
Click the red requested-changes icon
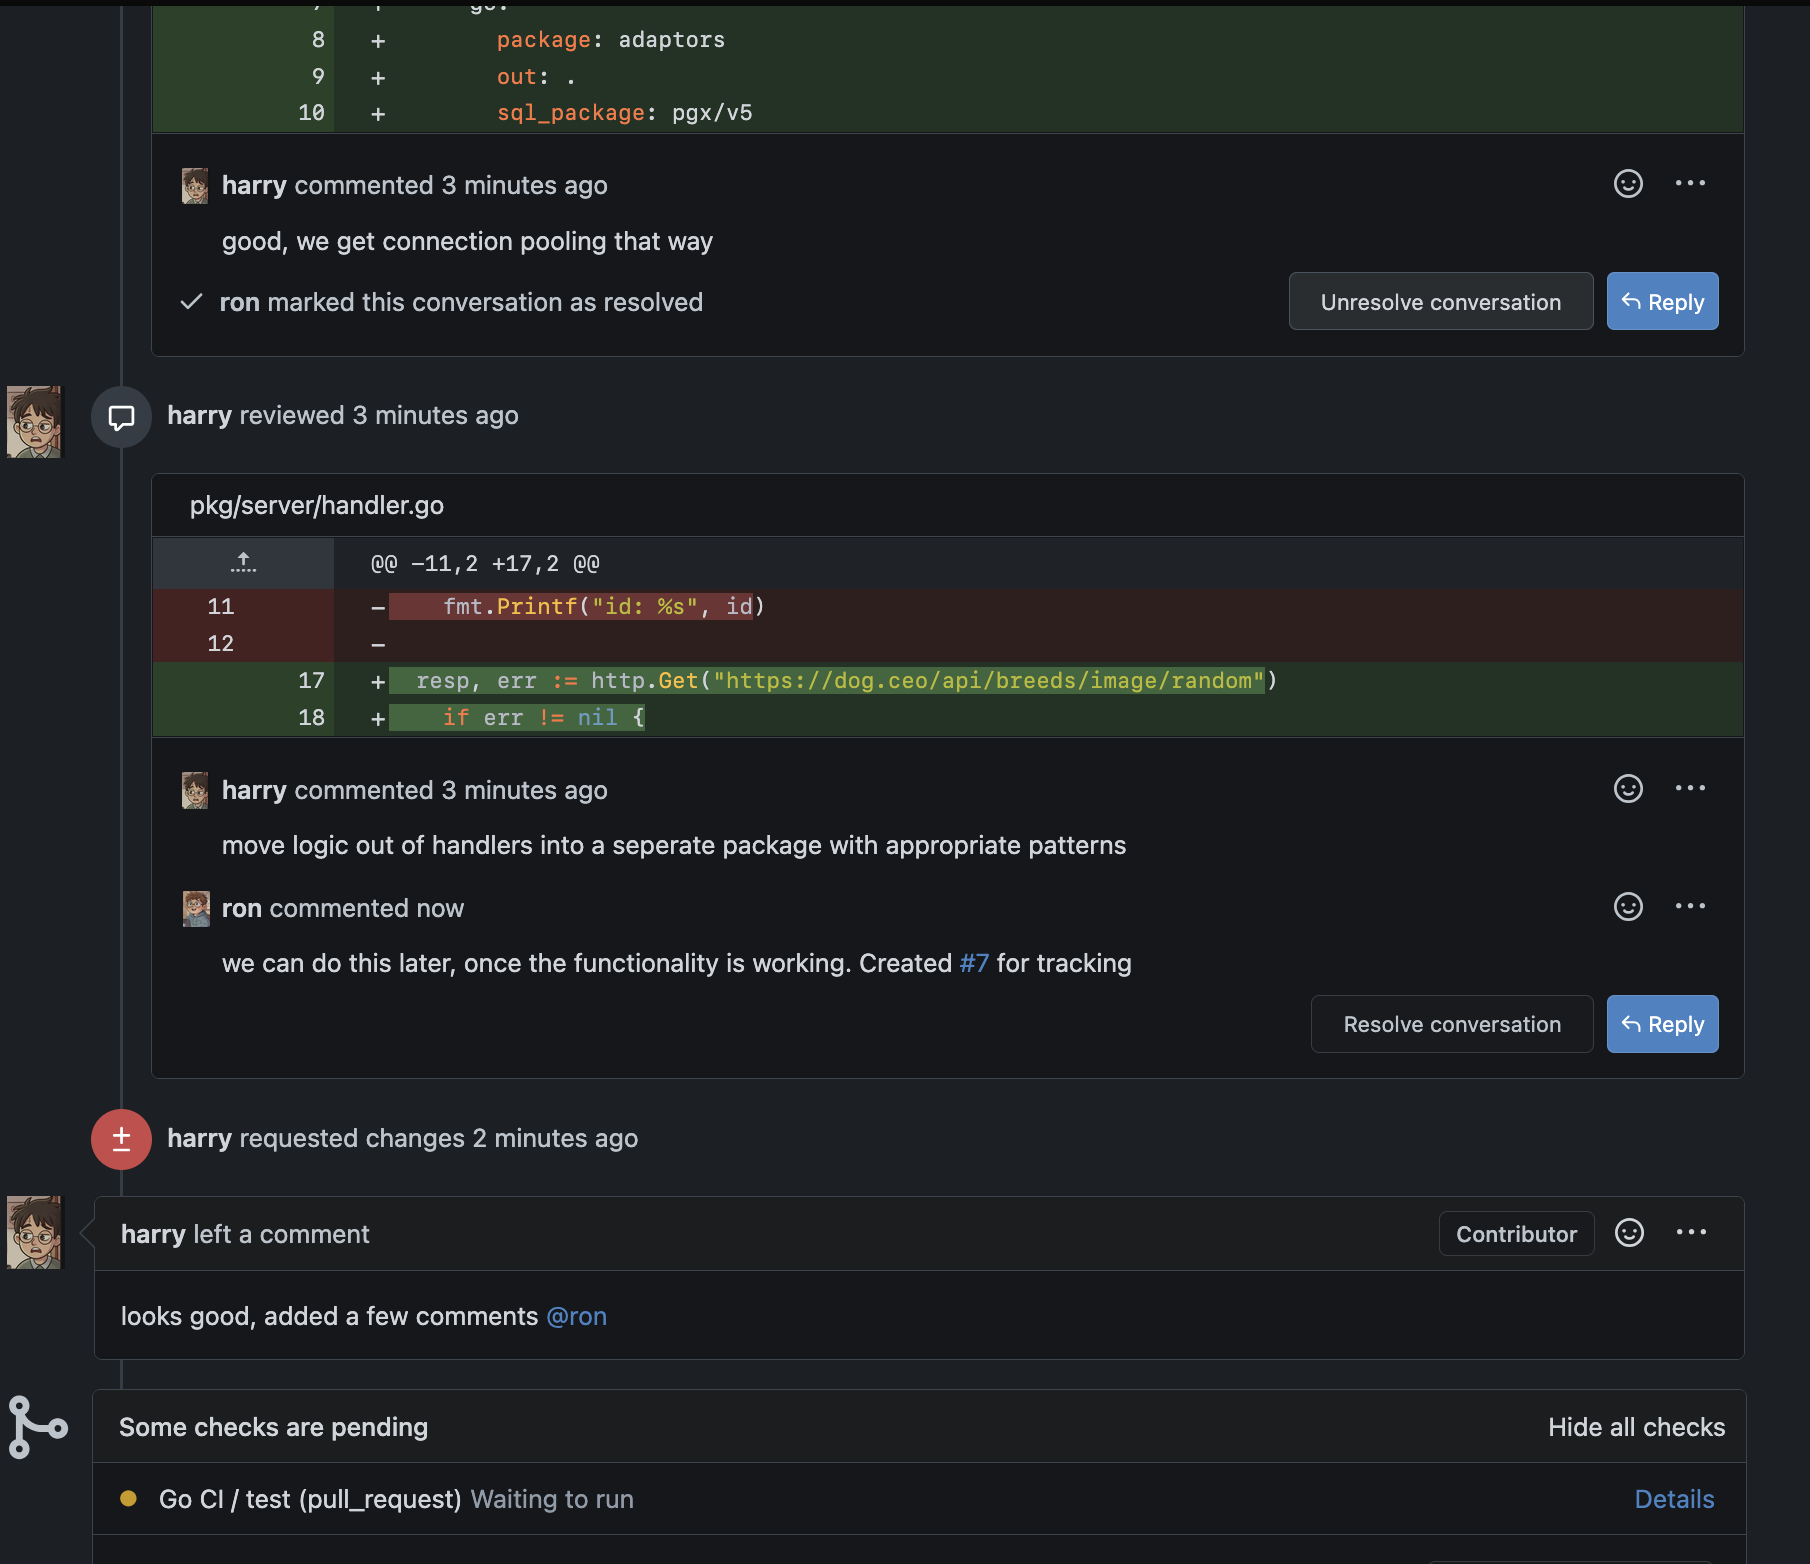coord(121,1139)
